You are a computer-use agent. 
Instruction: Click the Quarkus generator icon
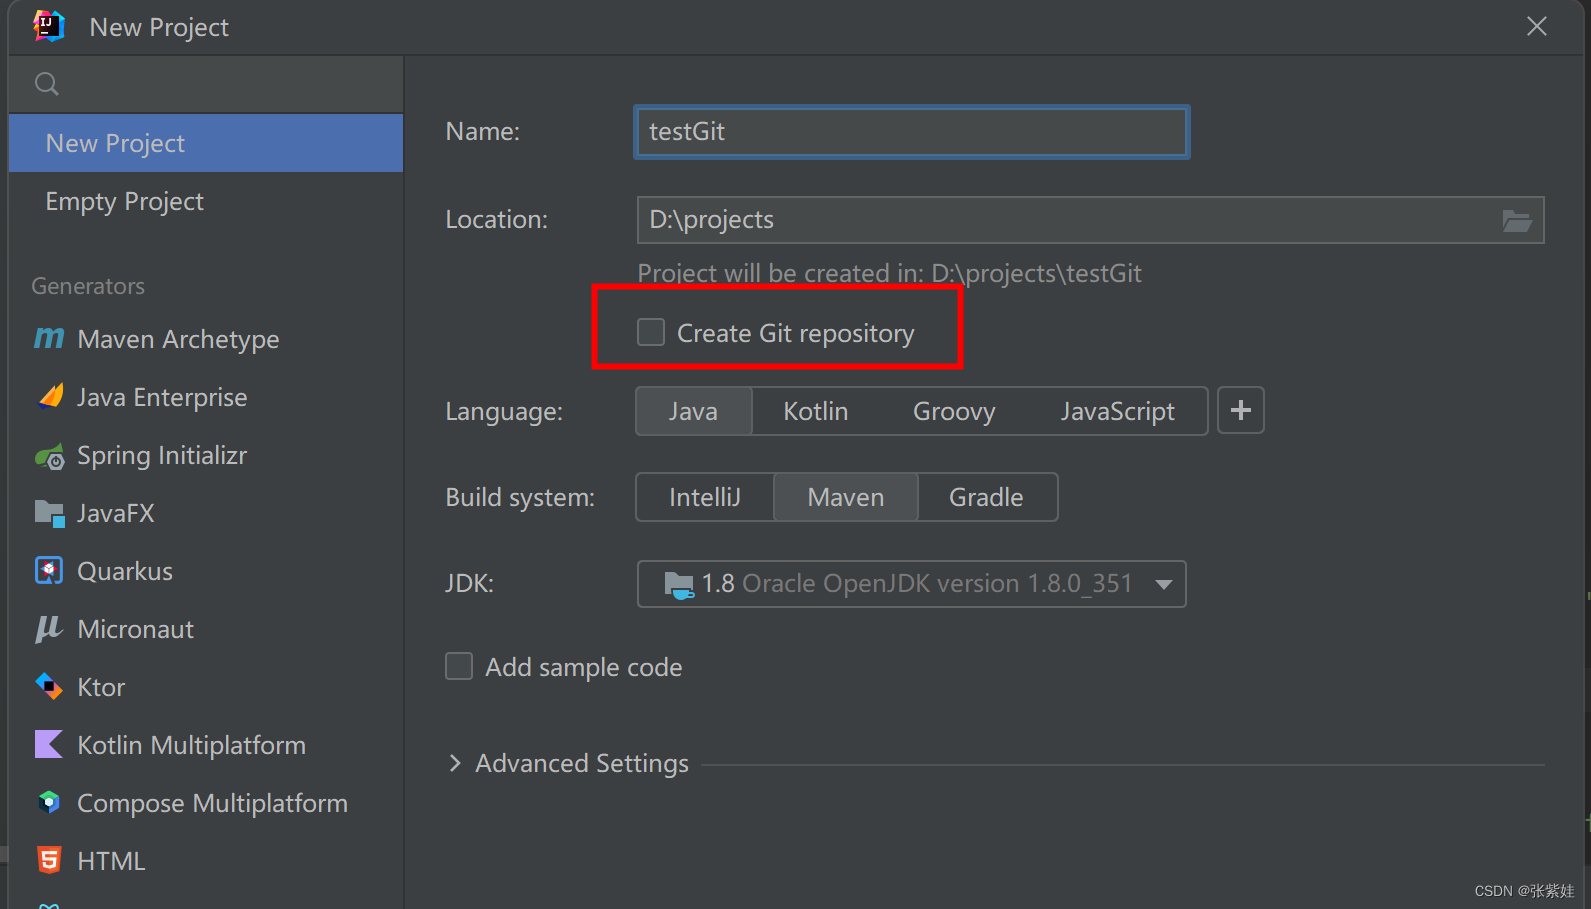[x=49, y=571]
